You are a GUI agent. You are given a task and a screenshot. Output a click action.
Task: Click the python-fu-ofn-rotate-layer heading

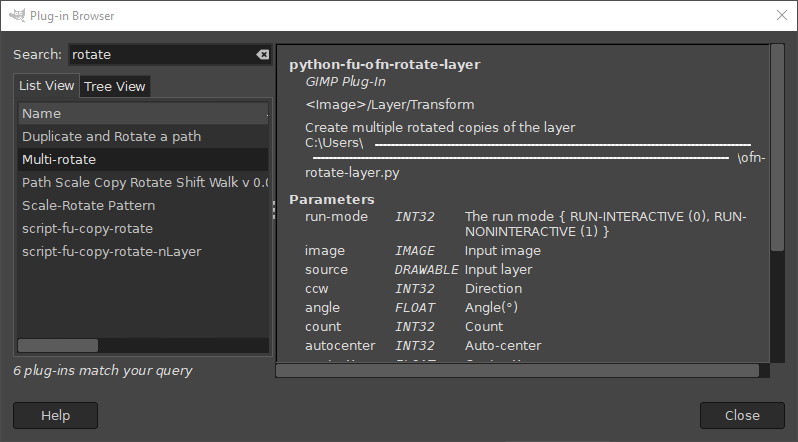(x=385, y=64)
